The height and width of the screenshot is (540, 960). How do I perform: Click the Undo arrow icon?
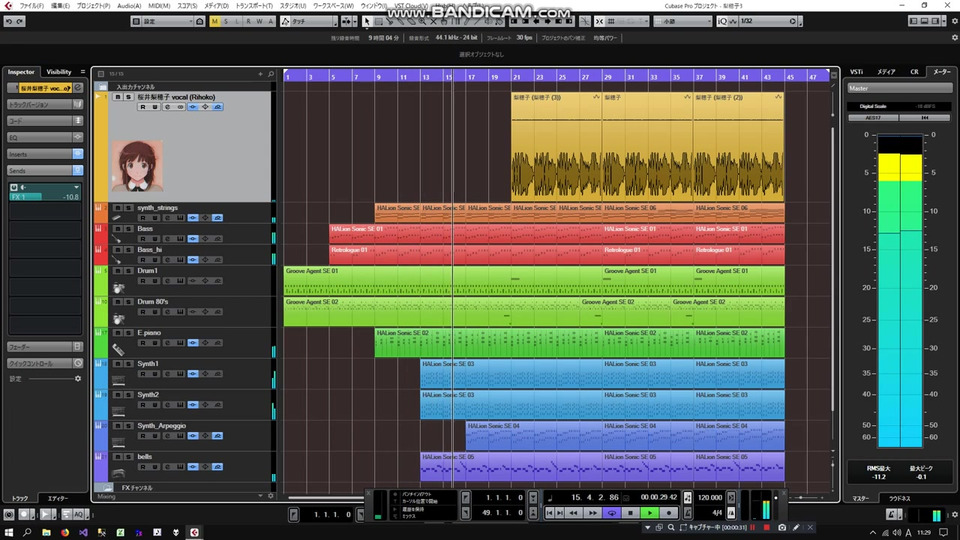click(x=9, y=21)
